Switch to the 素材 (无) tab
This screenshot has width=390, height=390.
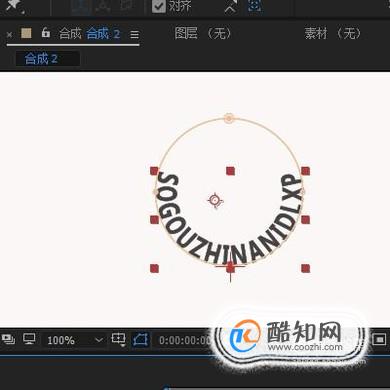click(x=332, y=33)
